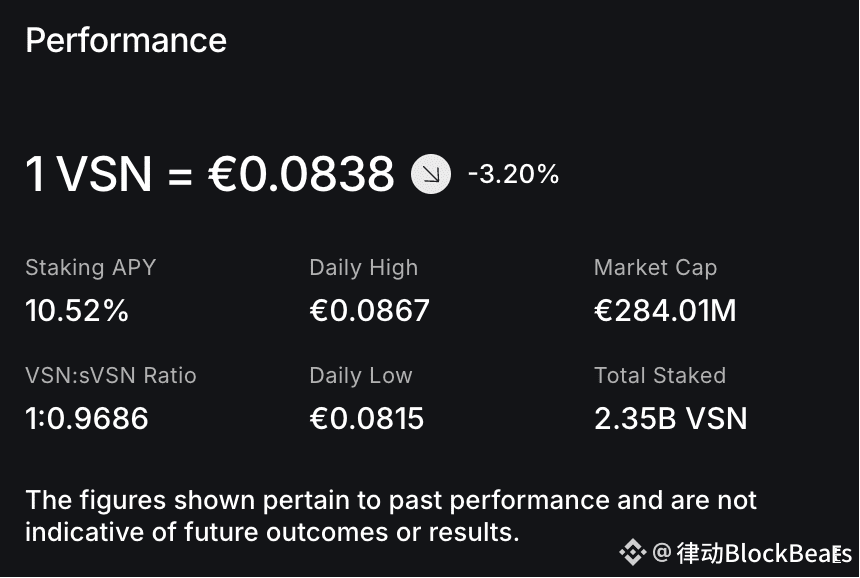Click the 10.52% staking APY value
This screenshot has width=860, height=578.
77,310
